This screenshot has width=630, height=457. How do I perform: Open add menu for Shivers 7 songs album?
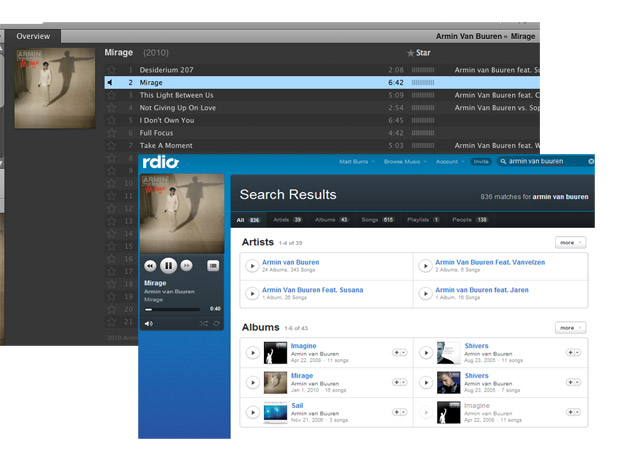click(x=573, y=382)
